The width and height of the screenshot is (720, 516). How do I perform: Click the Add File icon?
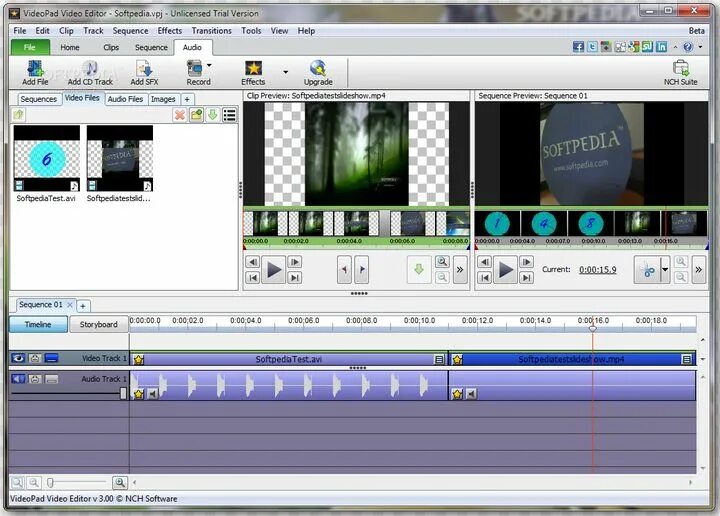[x=35, y=73]
